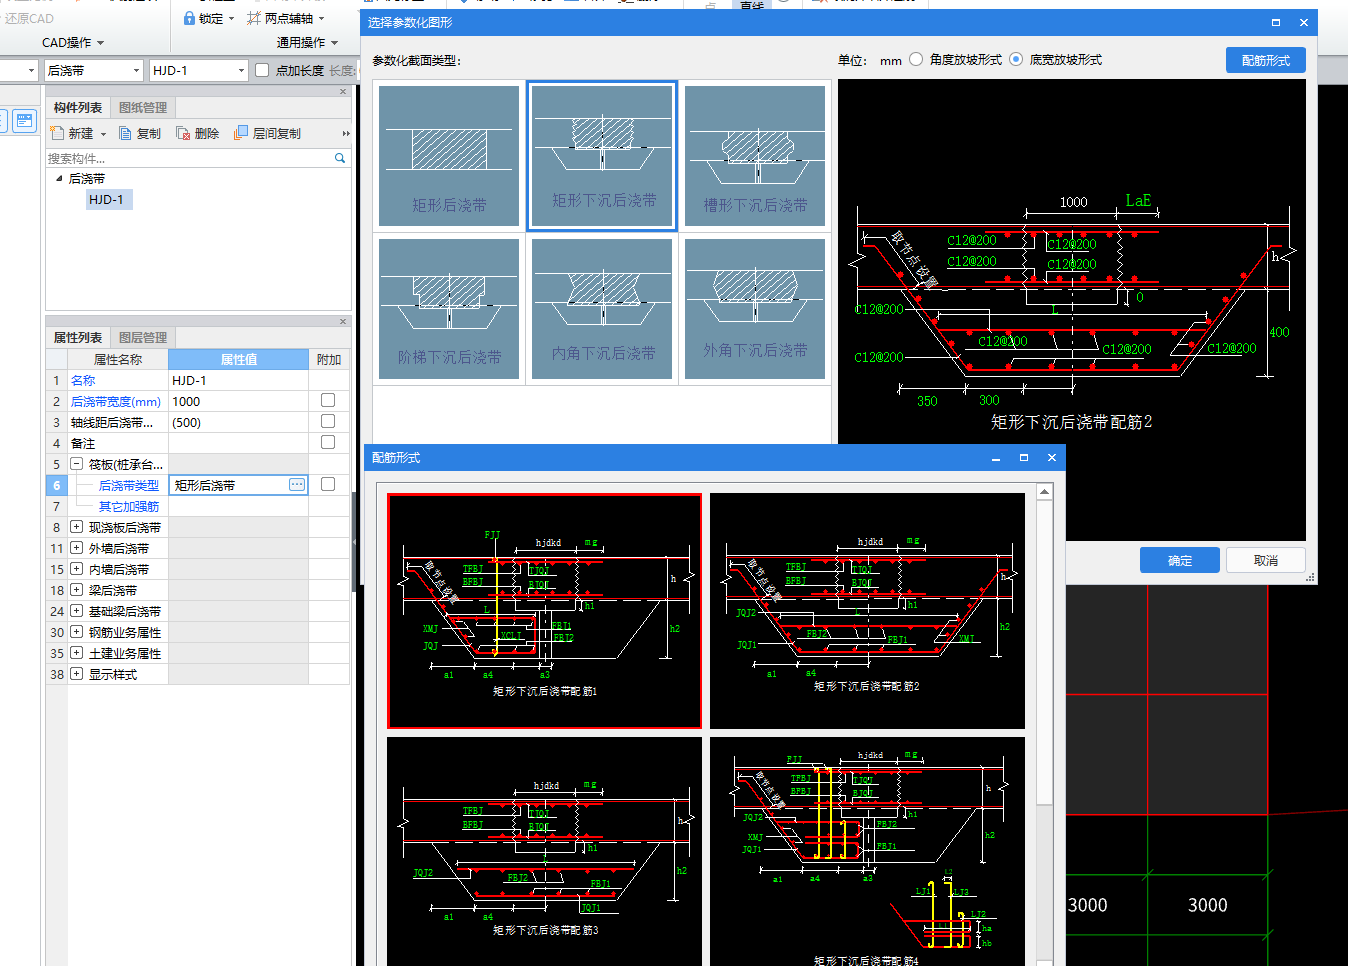The height and width of the screenshot is (966, 1348).
Task: Open the 后浇带 component type dropdown
Action: (x=137, y=70)
